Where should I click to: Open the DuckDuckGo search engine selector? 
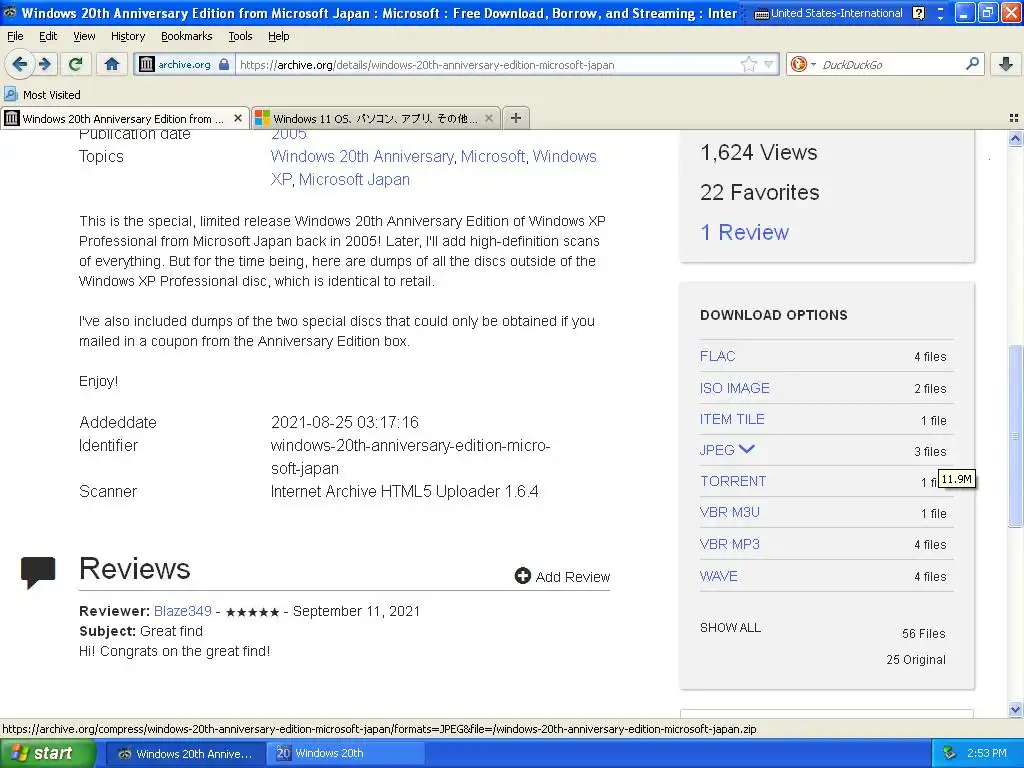point(803,64)
